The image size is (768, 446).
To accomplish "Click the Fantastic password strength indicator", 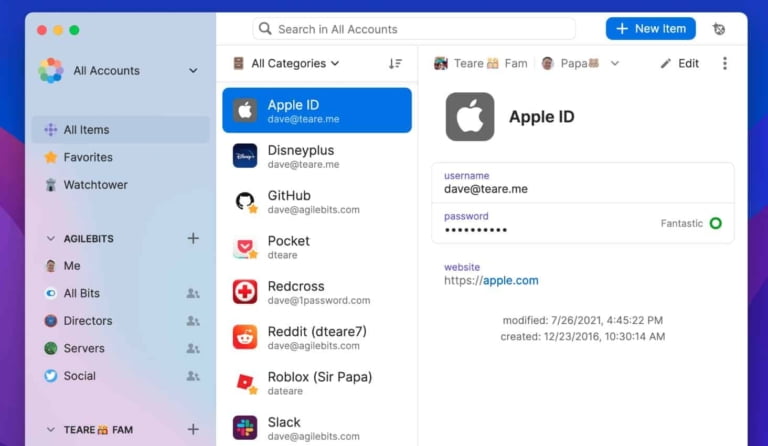I will coord(691,223).
